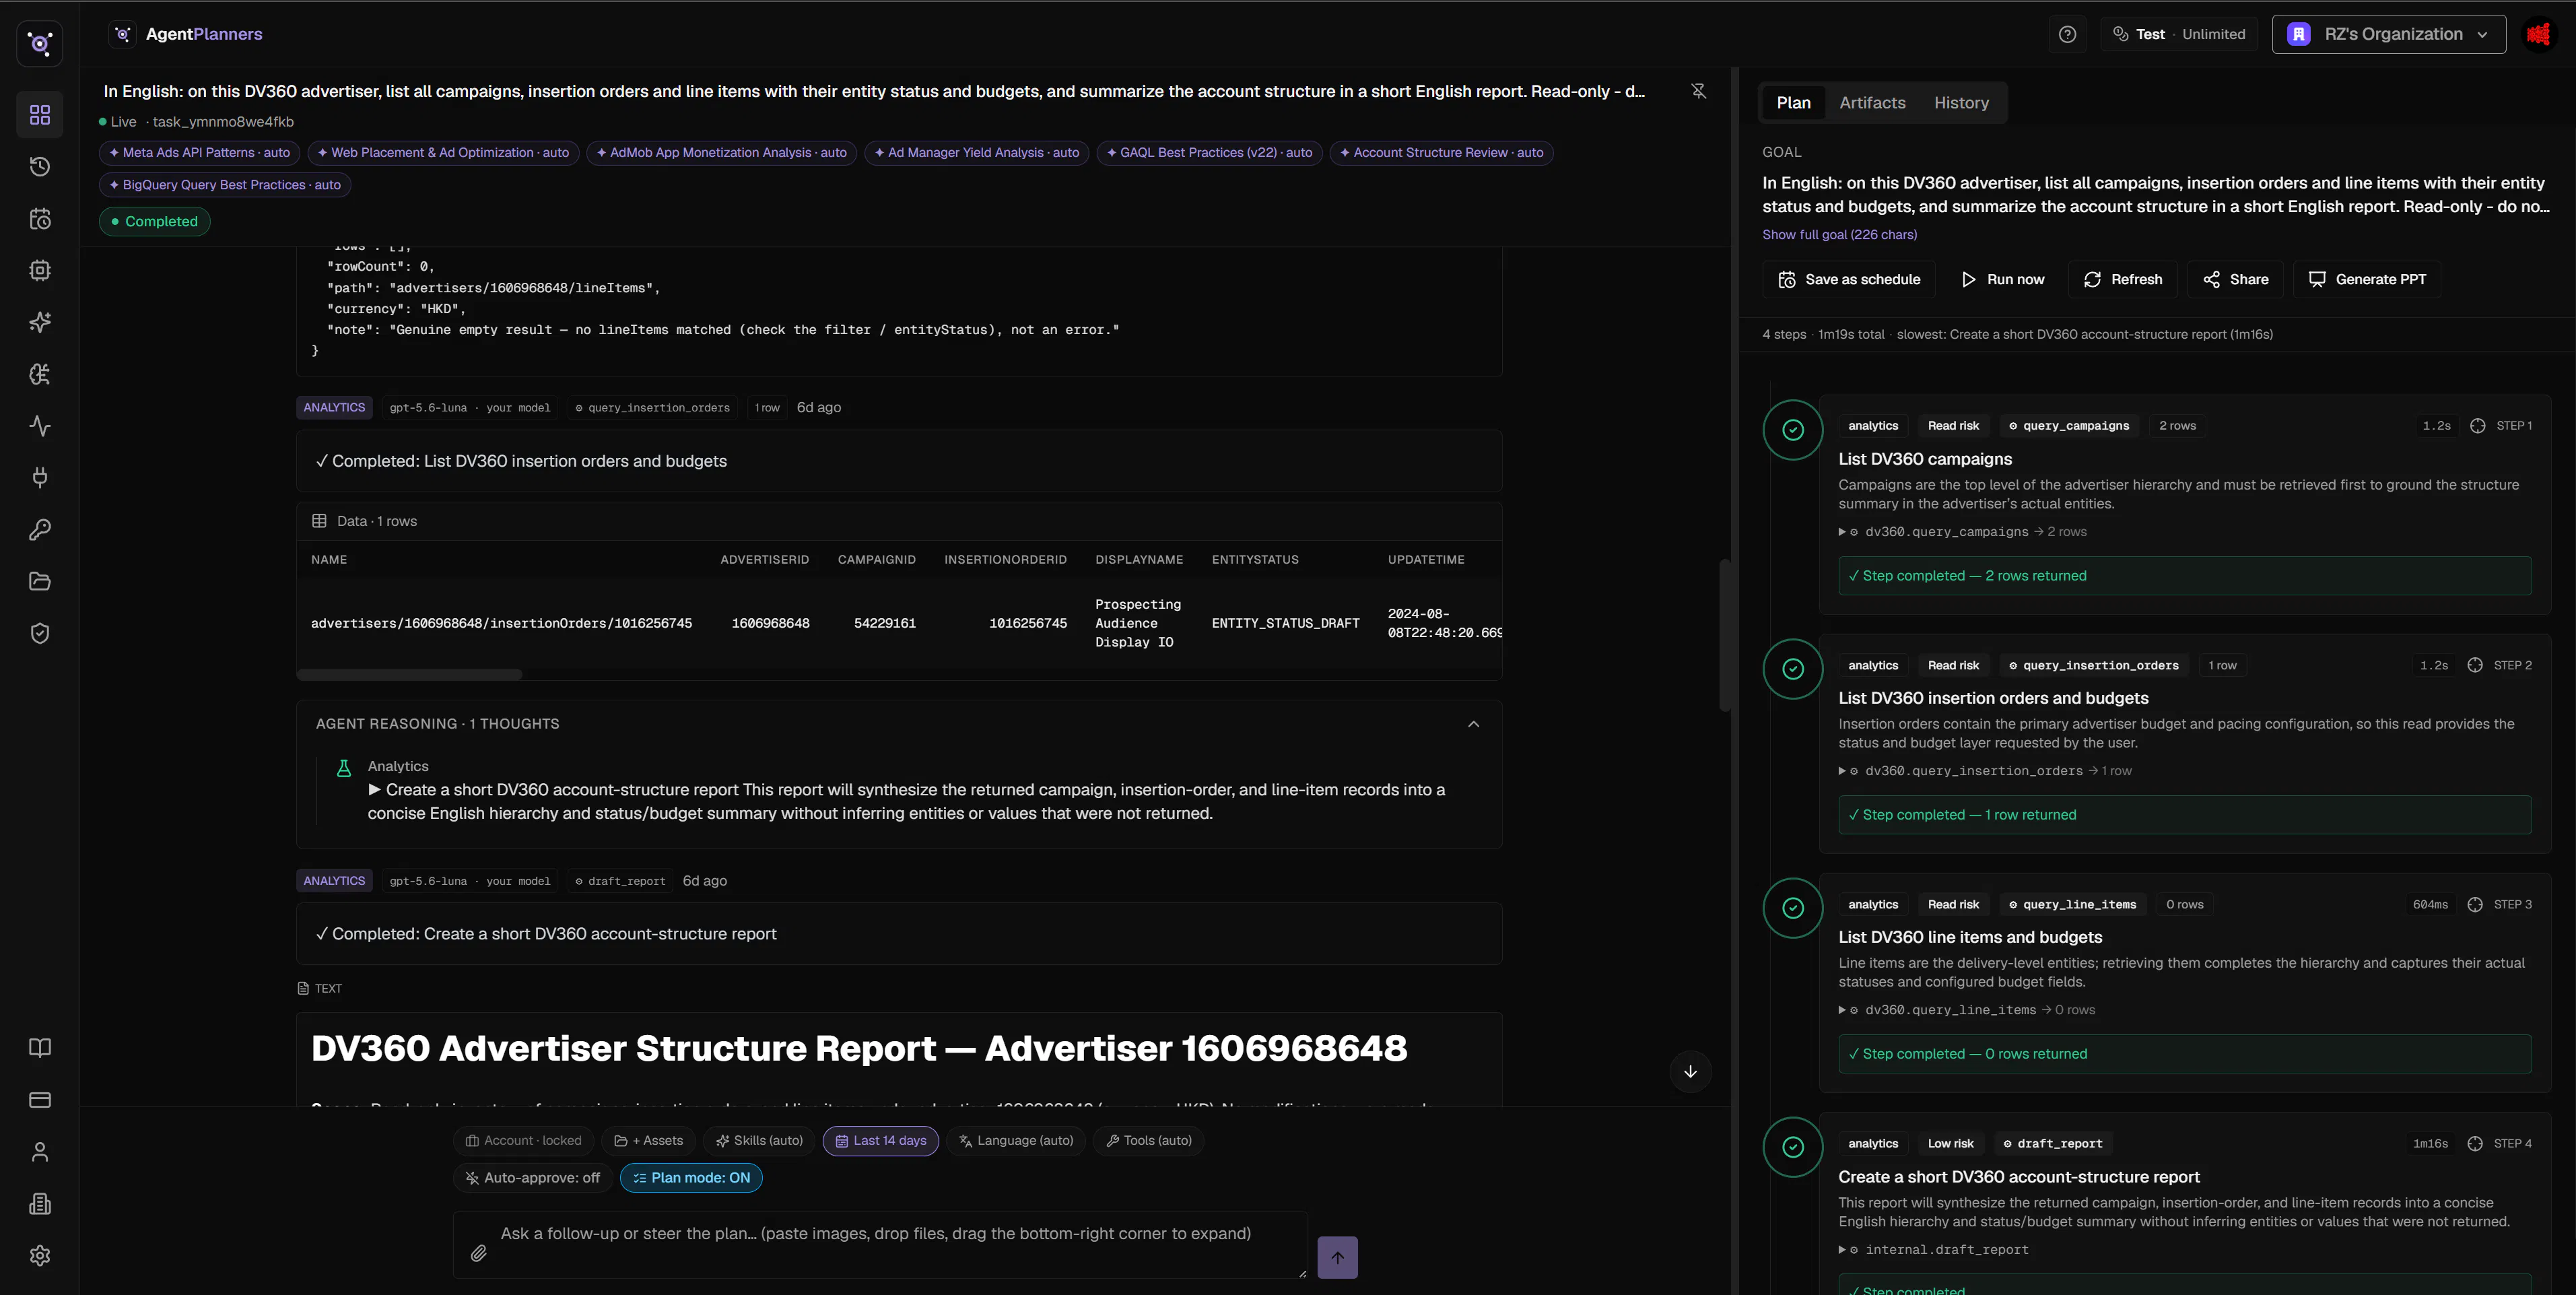
Task: Toggle Language (auto) chip
Action: click(x=1016, y=1141)
